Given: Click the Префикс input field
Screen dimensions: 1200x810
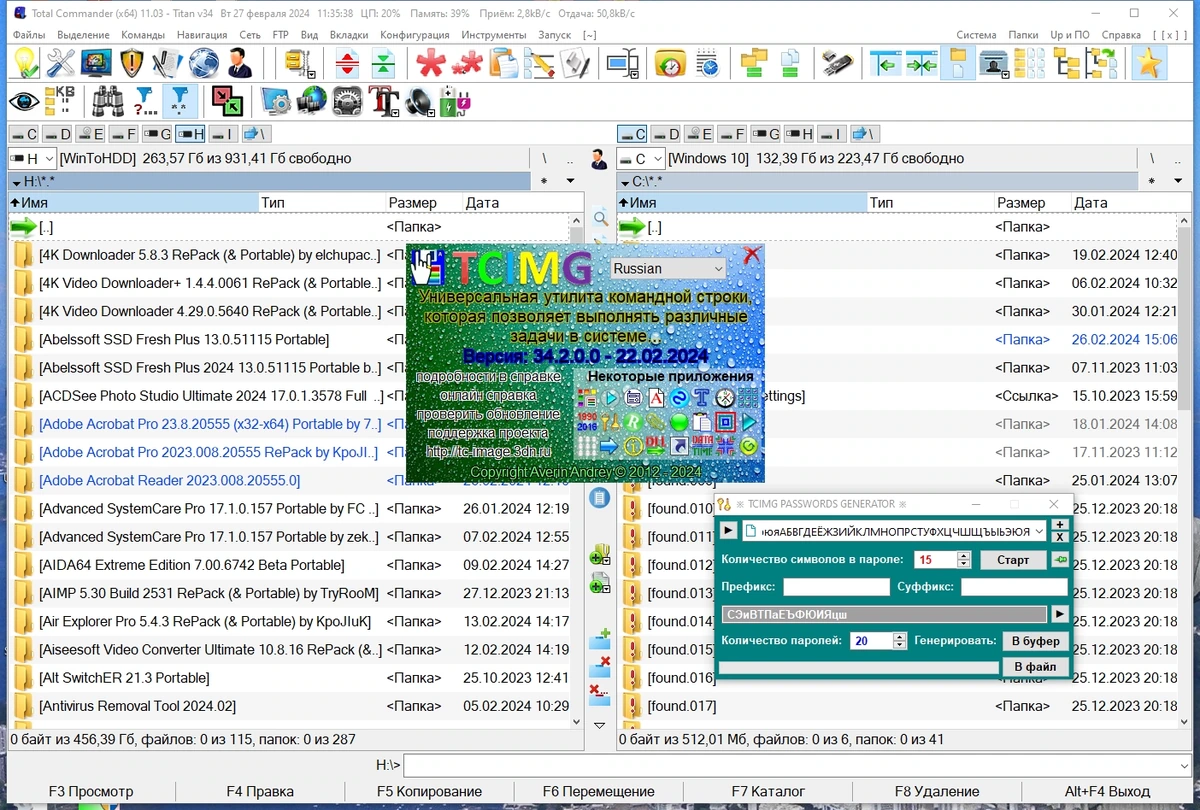Looking at the screenshot, I should (x=836, y=587).
